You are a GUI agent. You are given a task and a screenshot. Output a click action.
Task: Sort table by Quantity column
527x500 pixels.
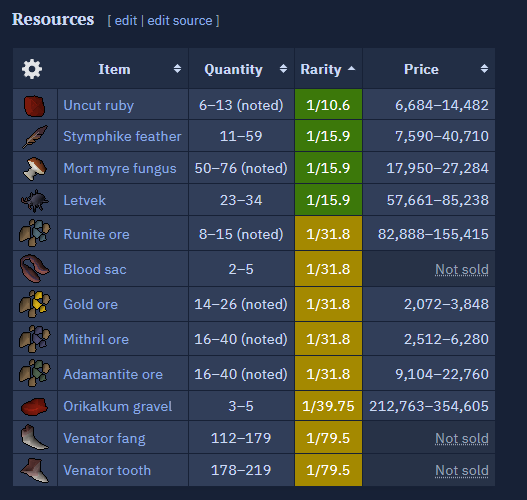(283, 69)
